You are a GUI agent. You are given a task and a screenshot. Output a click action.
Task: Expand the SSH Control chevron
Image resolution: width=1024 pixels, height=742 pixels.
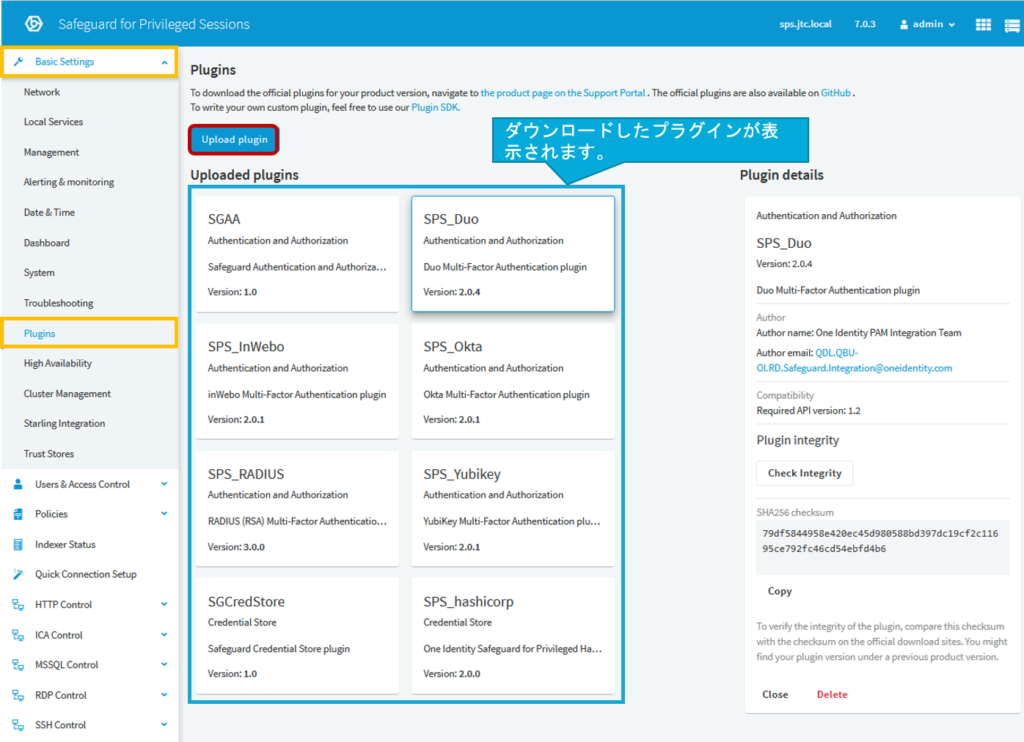click(x=165, y=724)
